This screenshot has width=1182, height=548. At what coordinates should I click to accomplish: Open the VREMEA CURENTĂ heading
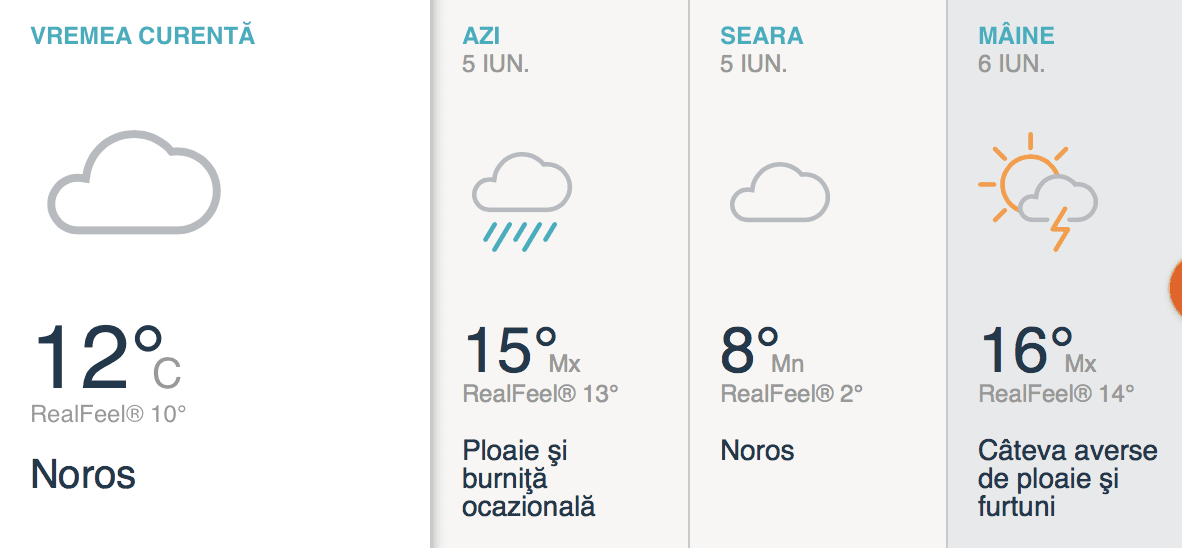[142, 35]
